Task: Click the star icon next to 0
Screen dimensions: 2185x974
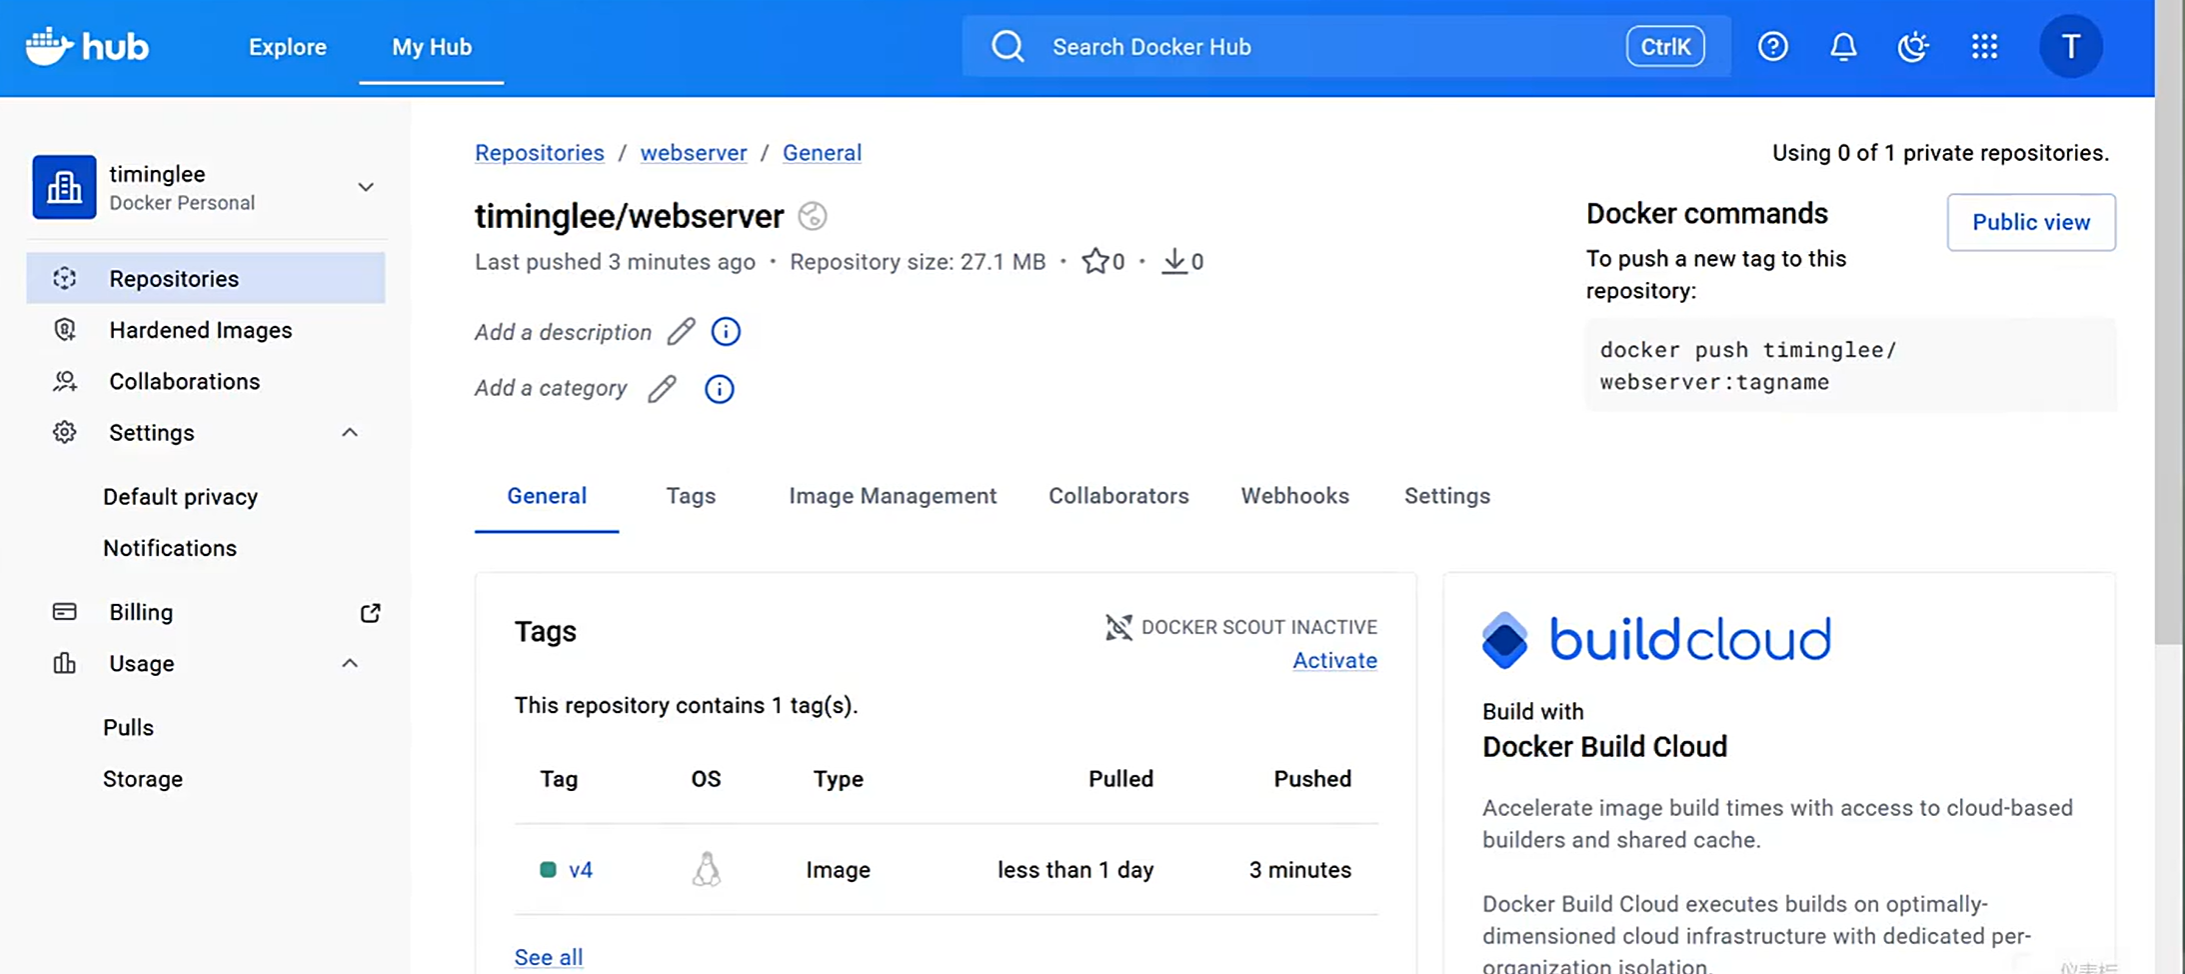Action: [1095, 261]
